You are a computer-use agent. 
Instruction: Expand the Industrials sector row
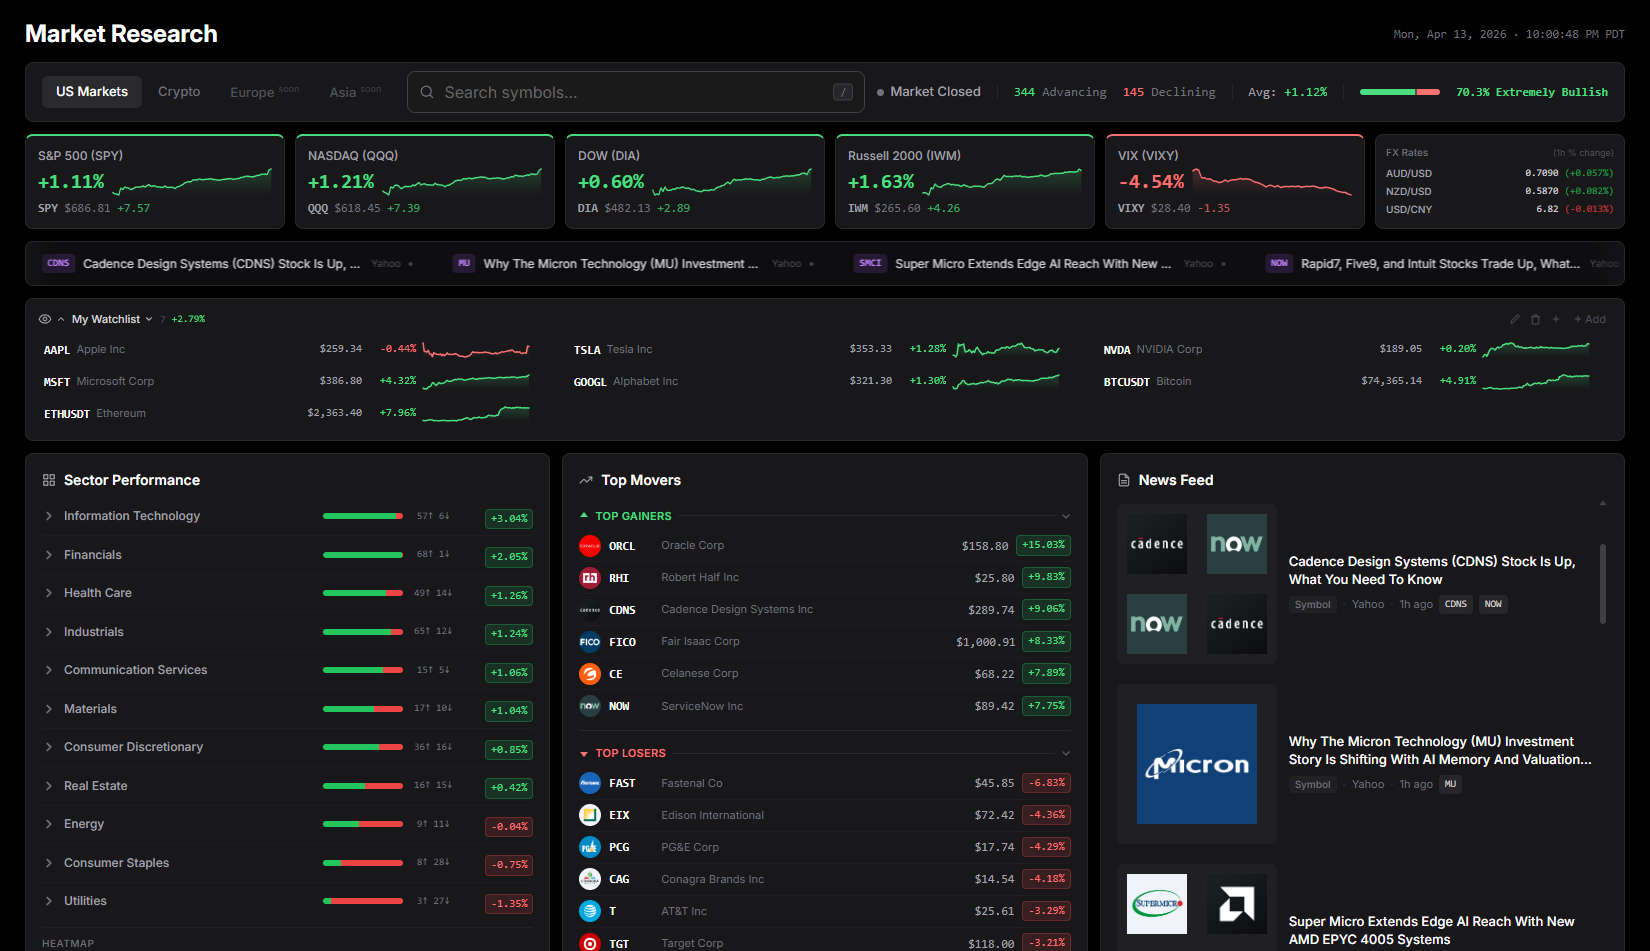coord(287,632)
